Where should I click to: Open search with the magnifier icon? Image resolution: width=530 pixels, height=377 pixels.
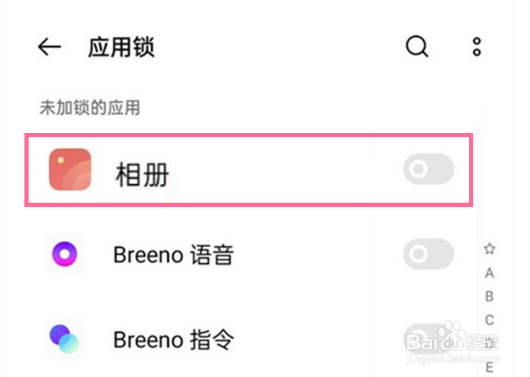coord(417,47)
